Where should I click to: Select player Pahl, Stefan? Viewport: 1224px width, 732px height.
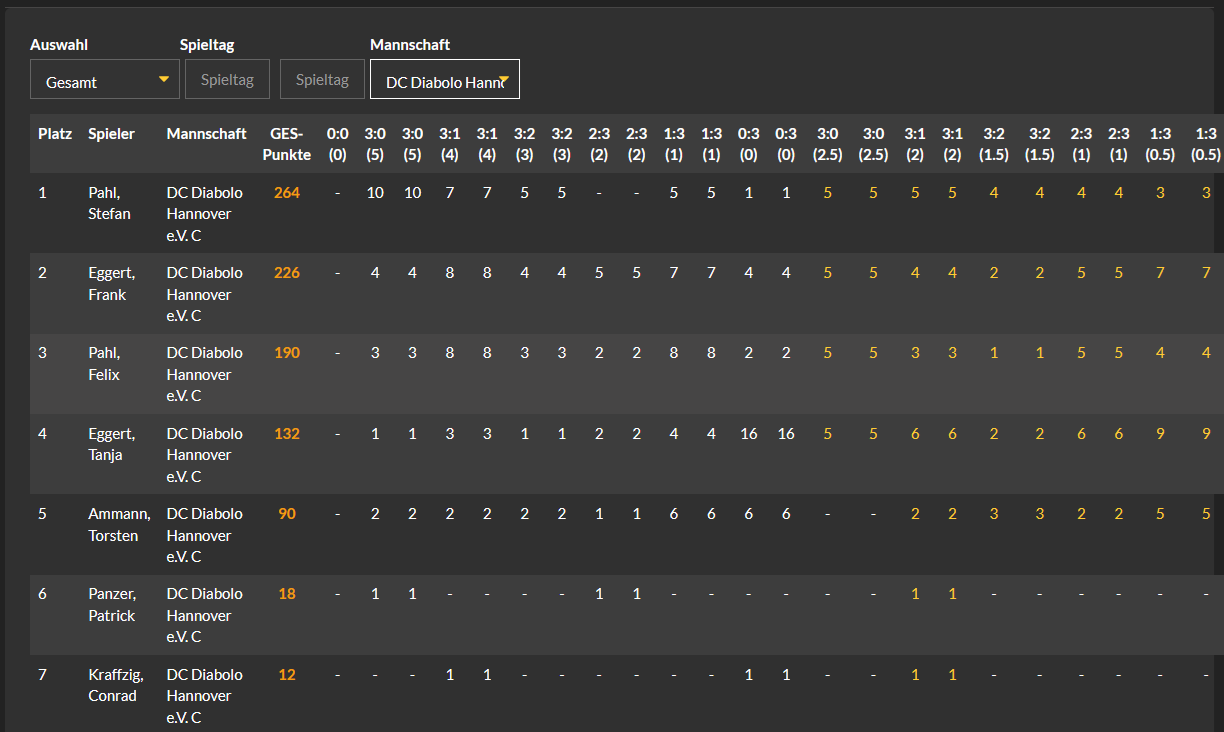tap(109, 203)
